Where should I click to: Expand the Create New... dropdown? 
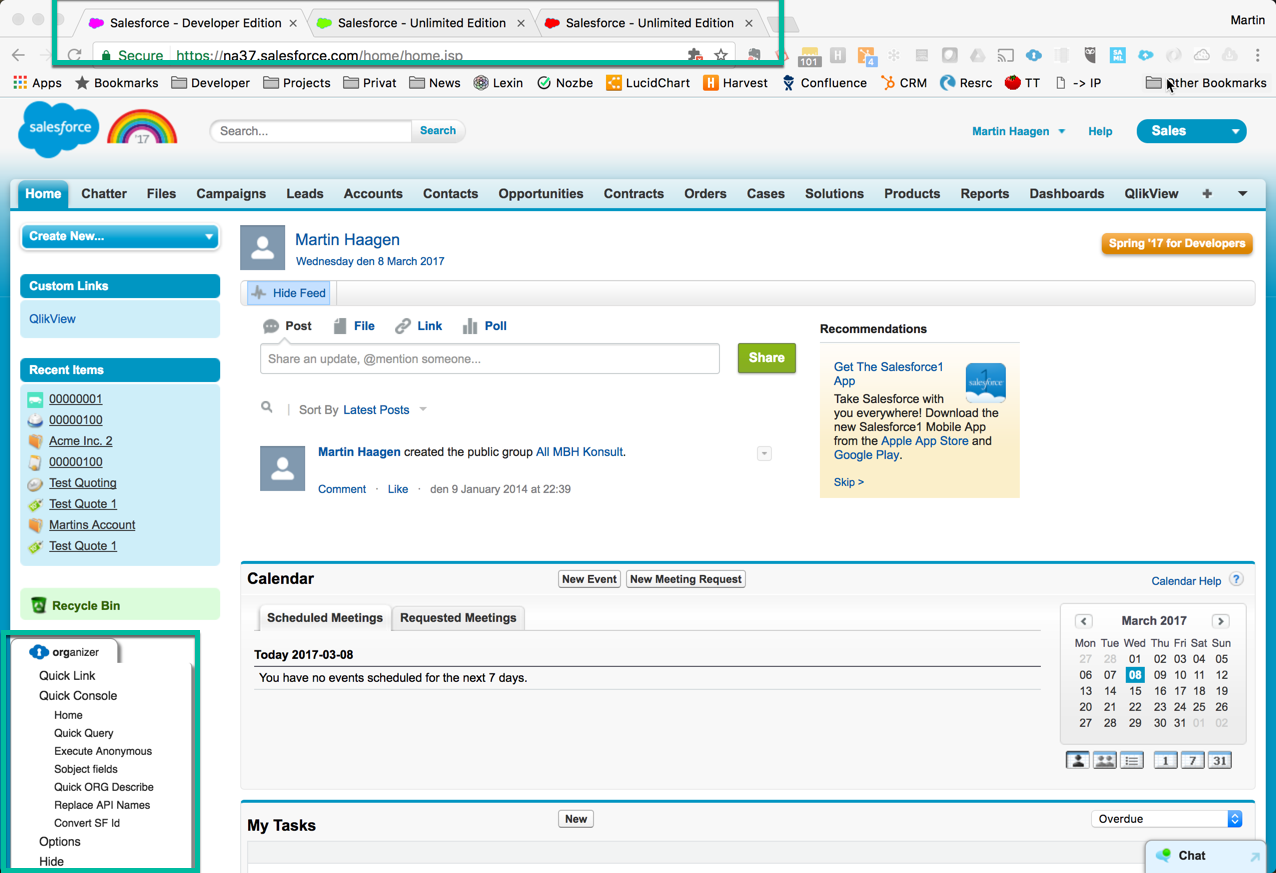pyautogui.click(x=120, y=236)
